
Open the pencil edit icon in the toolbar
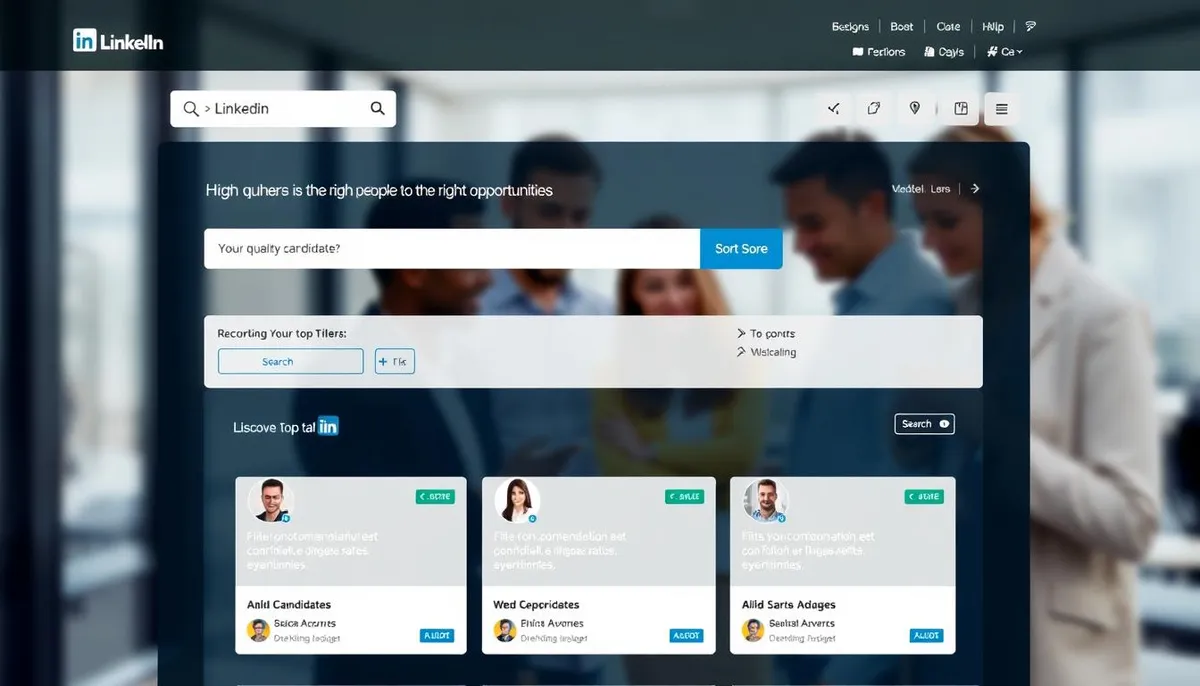[874, 108]
